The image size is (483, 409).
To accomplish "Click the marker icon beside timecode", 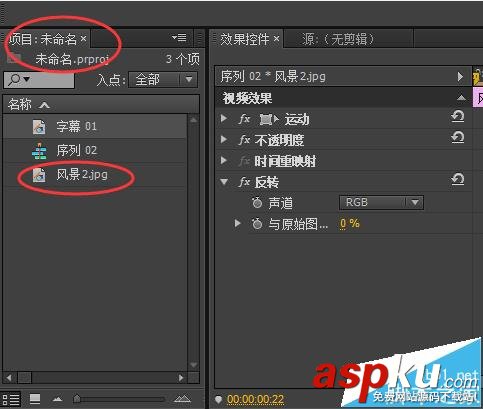I will click(x=218, y=399).
